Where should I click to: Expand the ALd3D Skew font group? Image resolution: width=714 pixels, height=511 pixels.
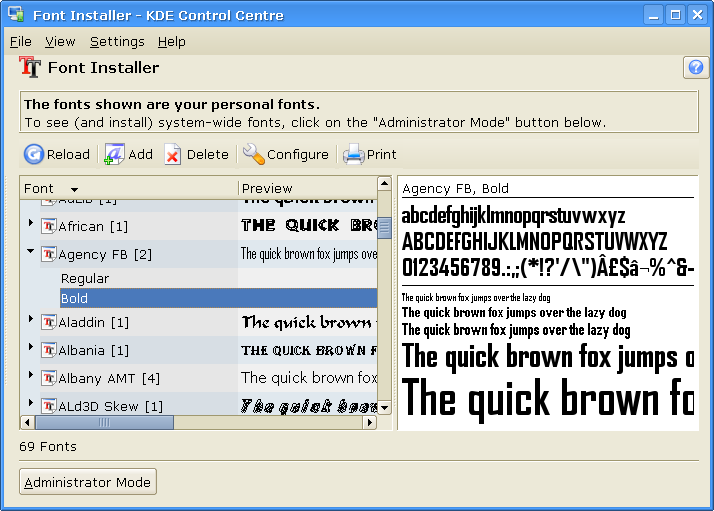31,403
